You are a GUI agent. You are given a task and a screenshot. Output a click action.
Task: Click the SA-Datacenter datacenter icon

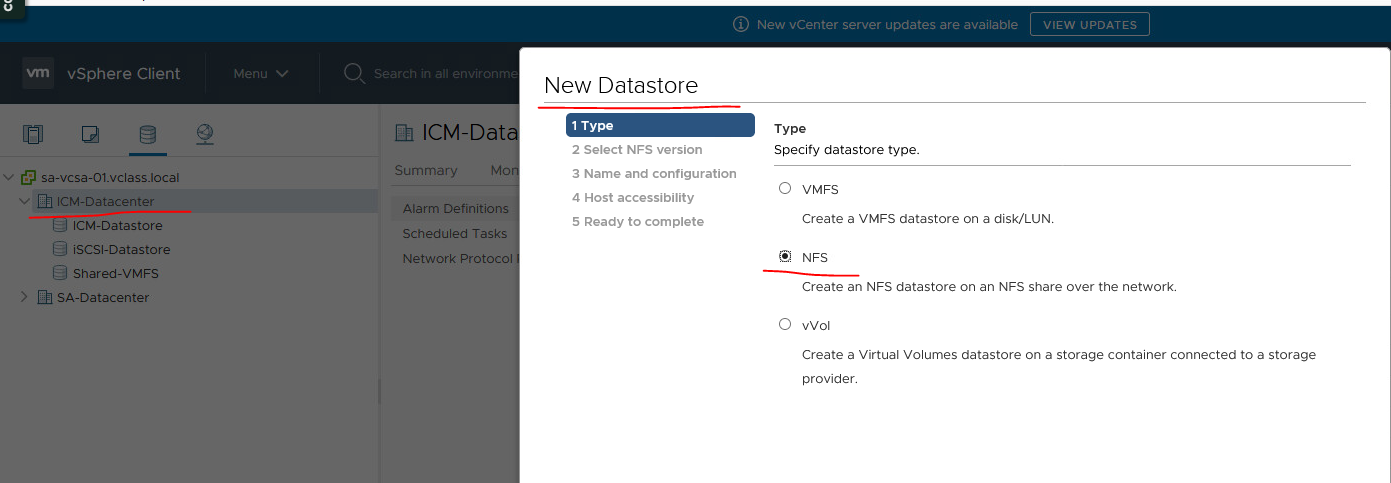pyautogui.click(x=45, y=297)
